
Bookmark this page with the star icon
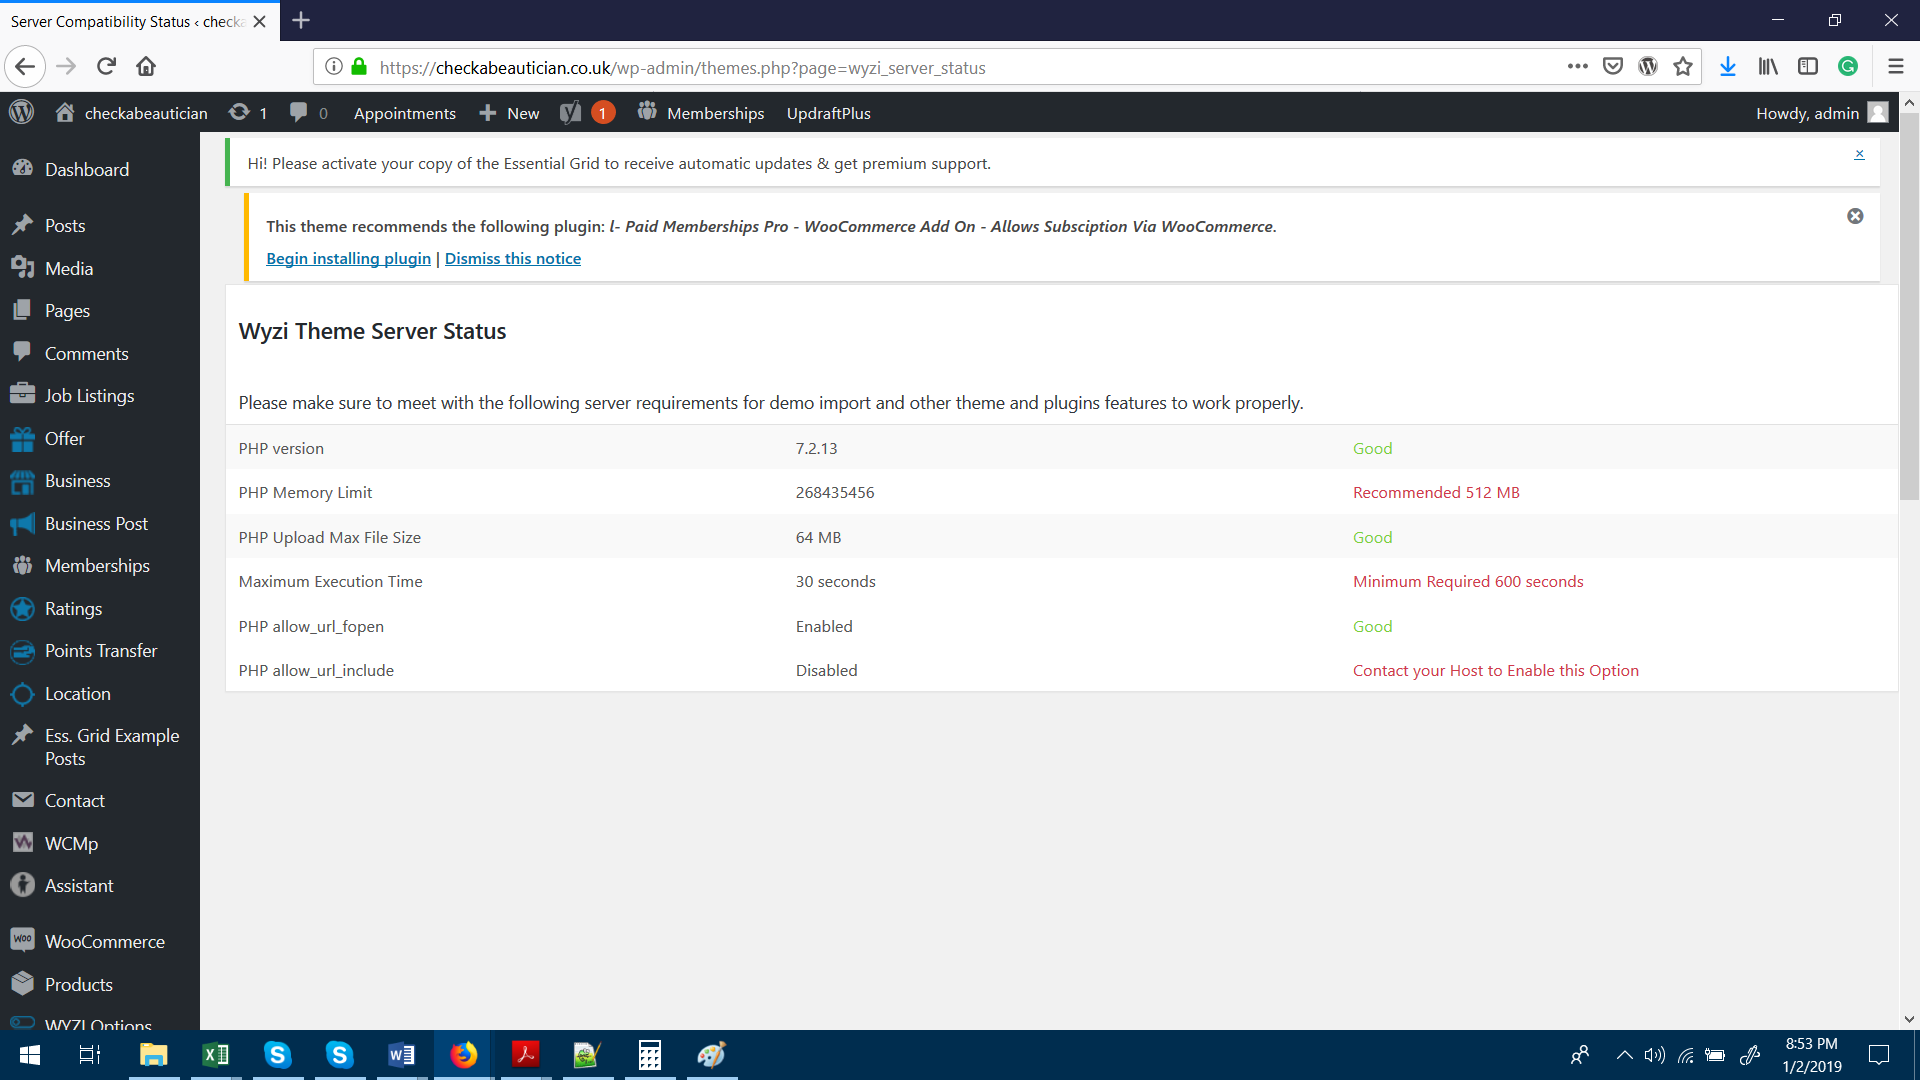pos(1684,66)
